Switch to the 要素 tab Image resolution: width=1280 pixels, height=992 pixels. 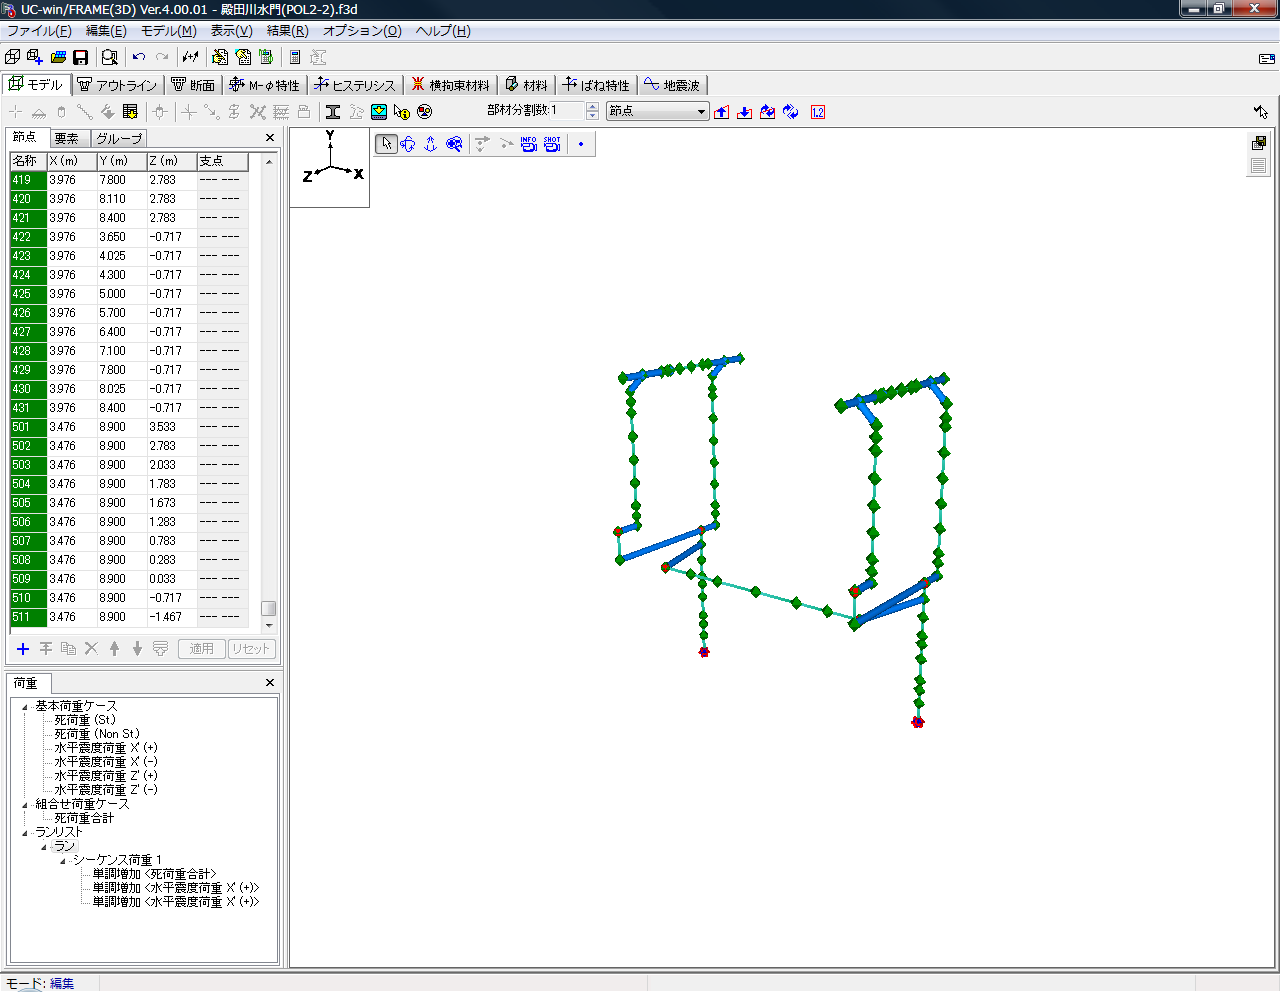point(67,138)
